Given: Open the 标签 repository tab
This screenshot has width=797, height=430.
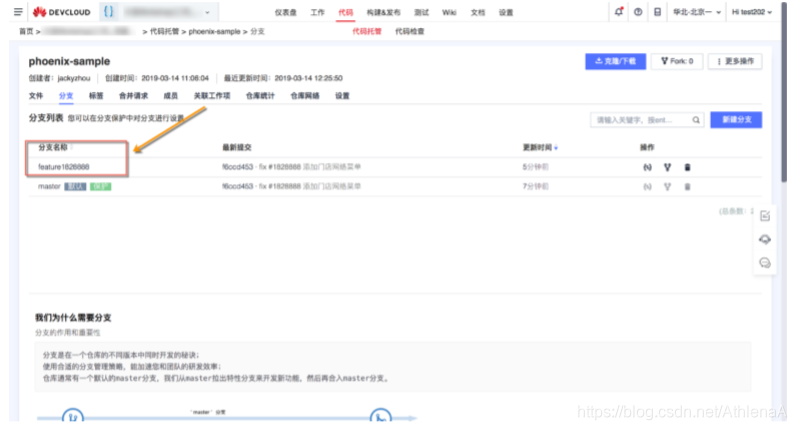Looking at the screenshot, I should tap(96, 96).
